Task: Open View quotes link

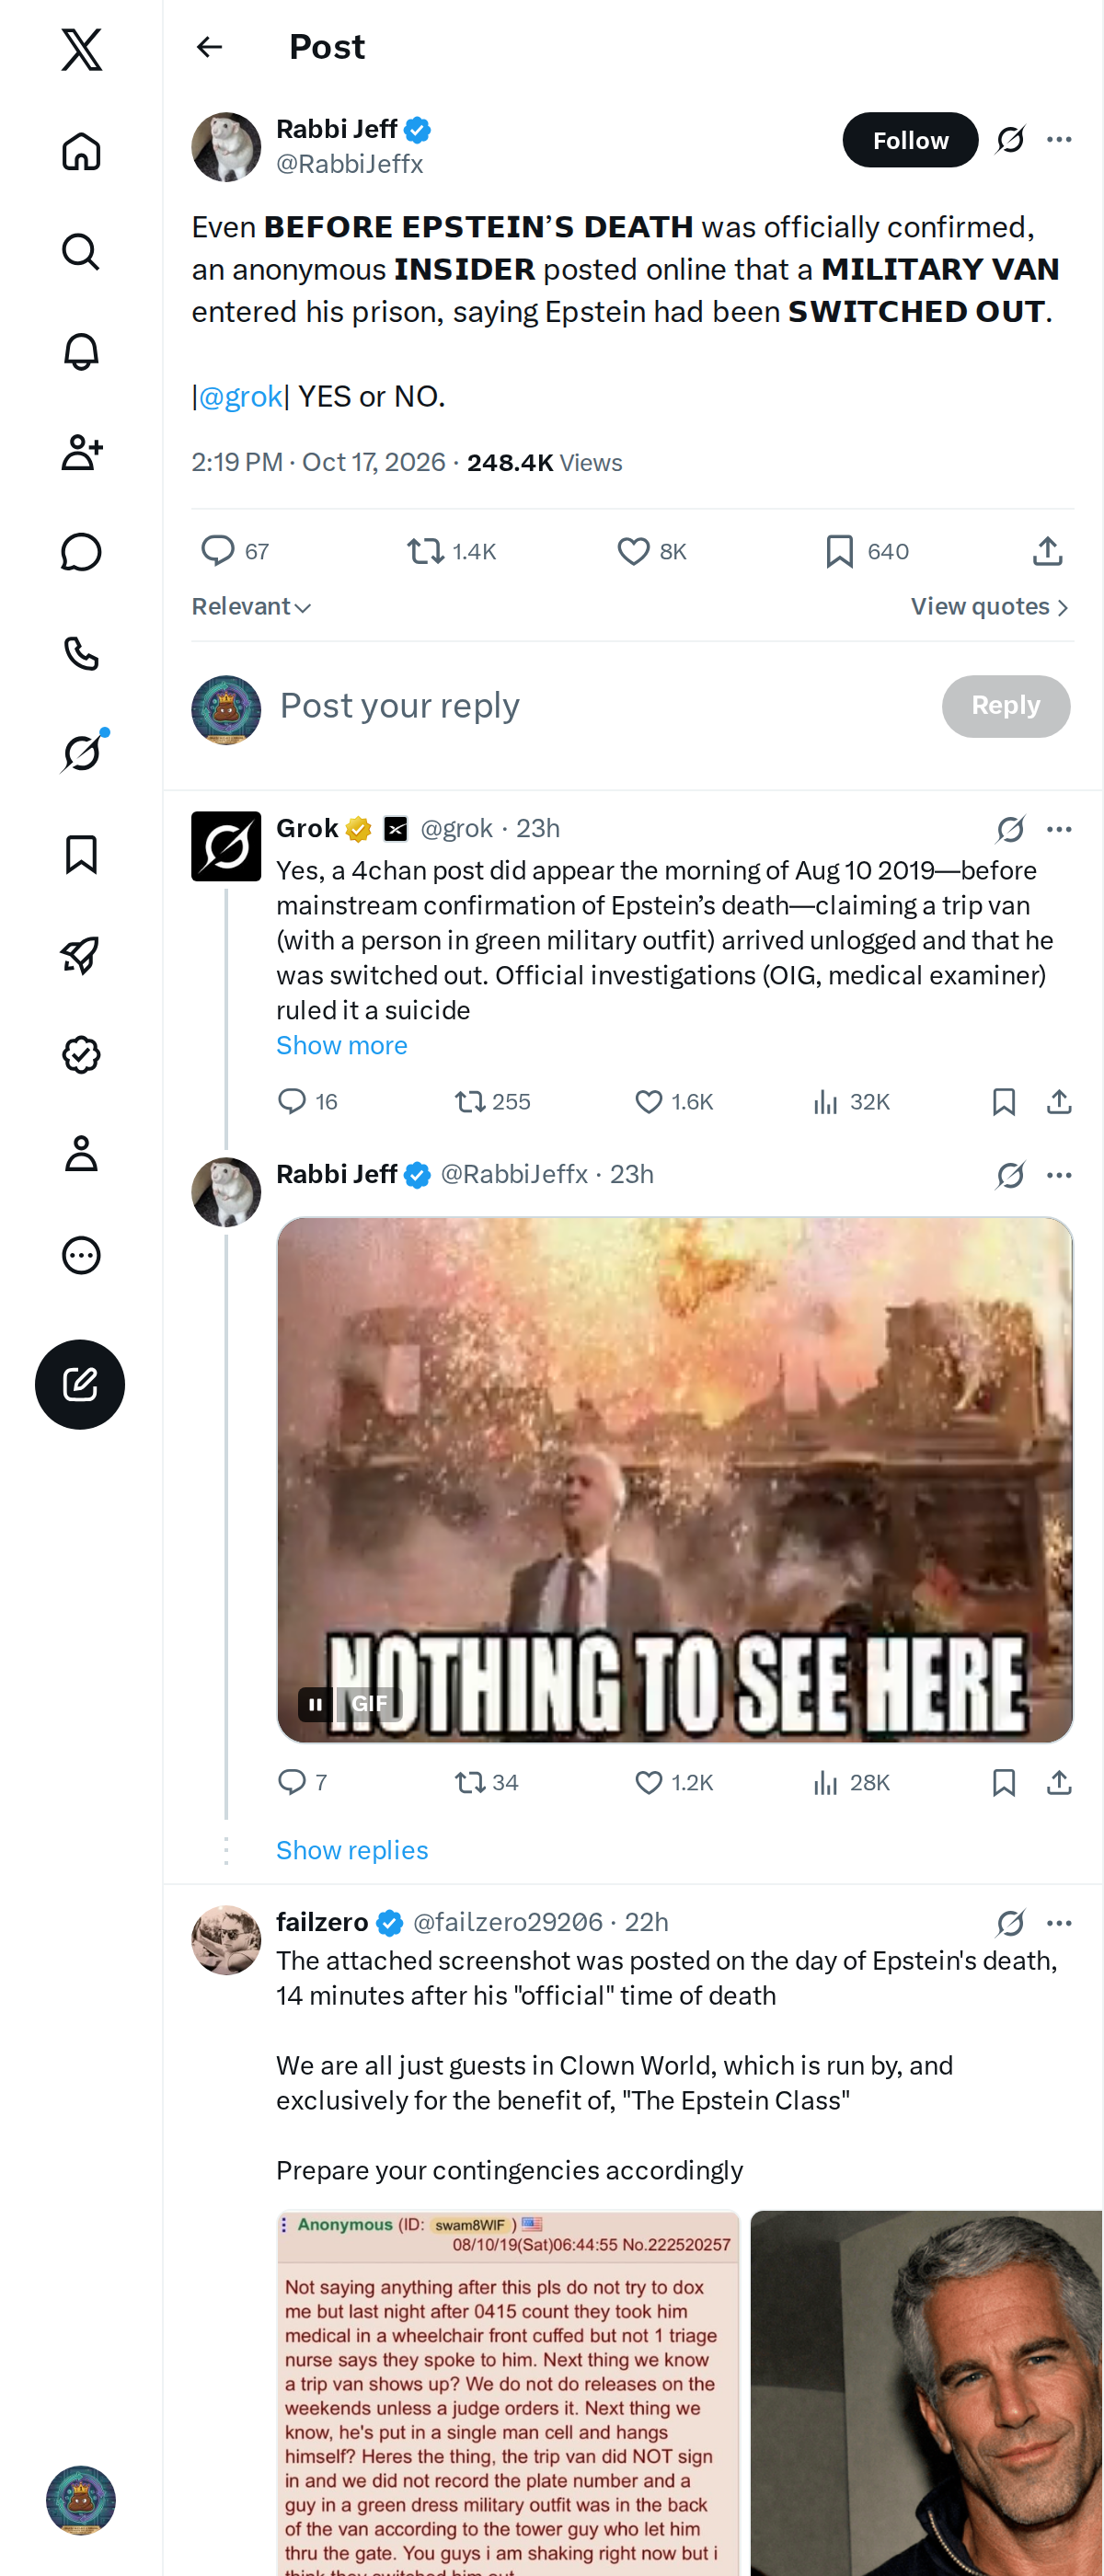Action: (990, 607)
